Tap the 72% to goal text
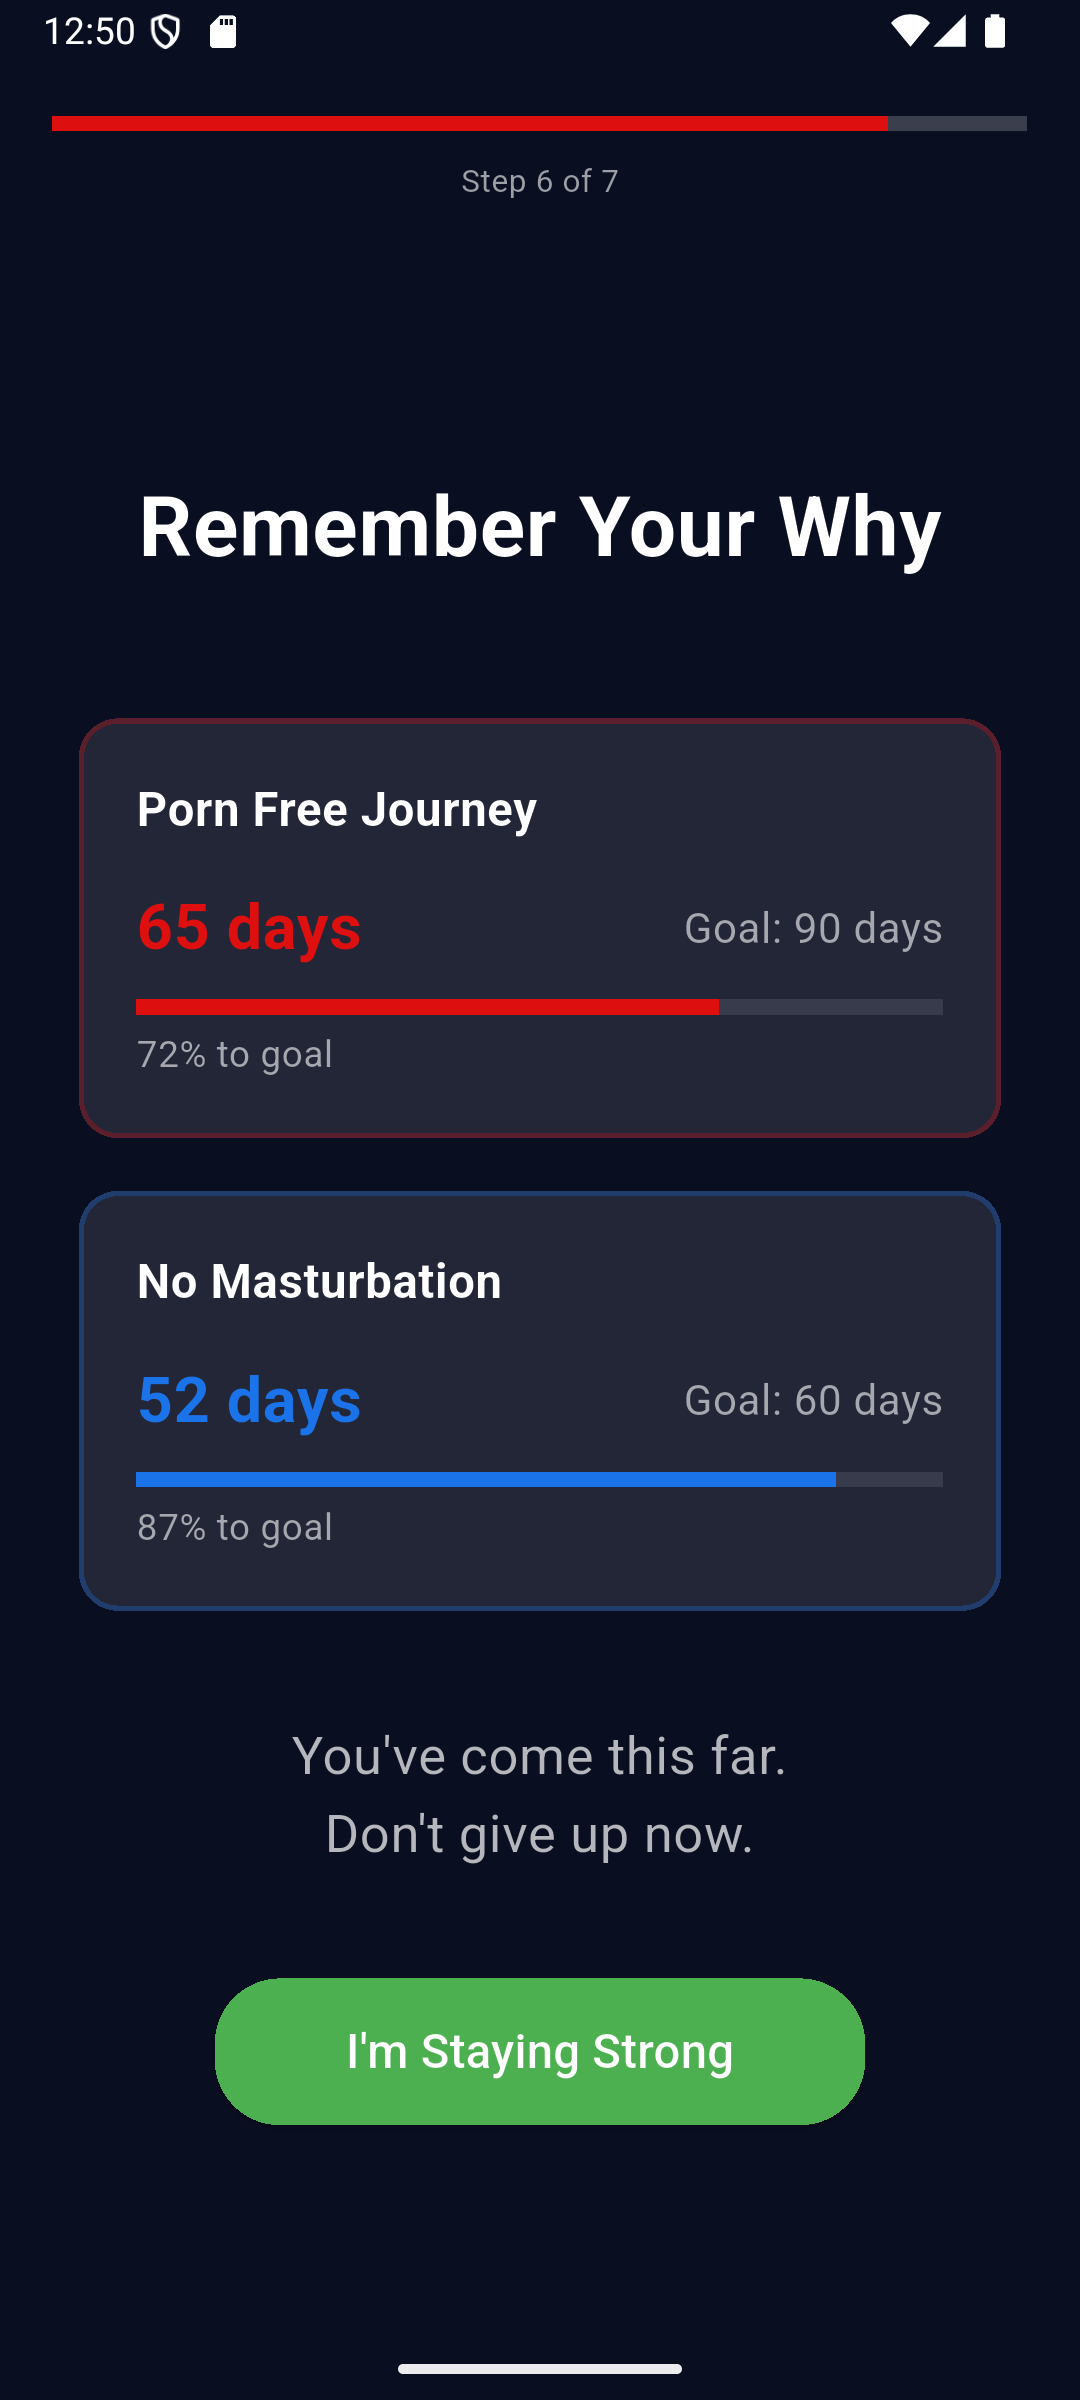The width and height of the screenshot is (1080, 2400). [235, 1054]
